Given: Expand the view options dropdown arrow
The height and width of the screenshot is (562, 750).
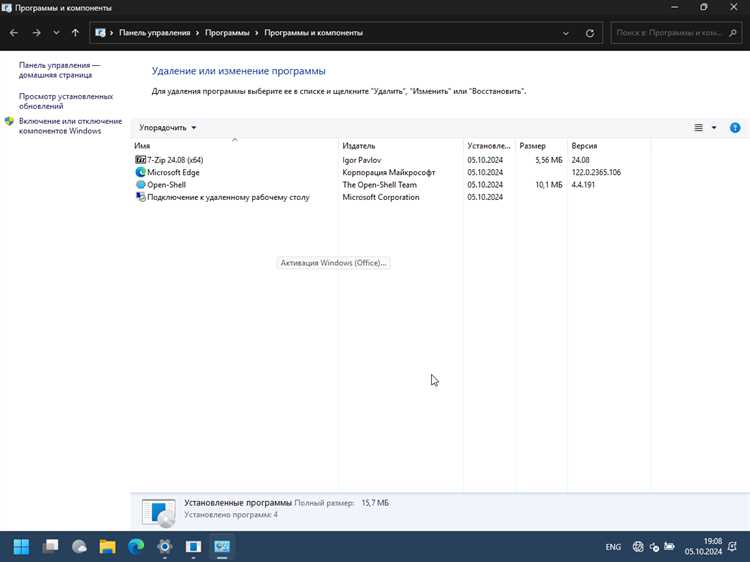Looking at the screenshot, I should click(714, 128).
